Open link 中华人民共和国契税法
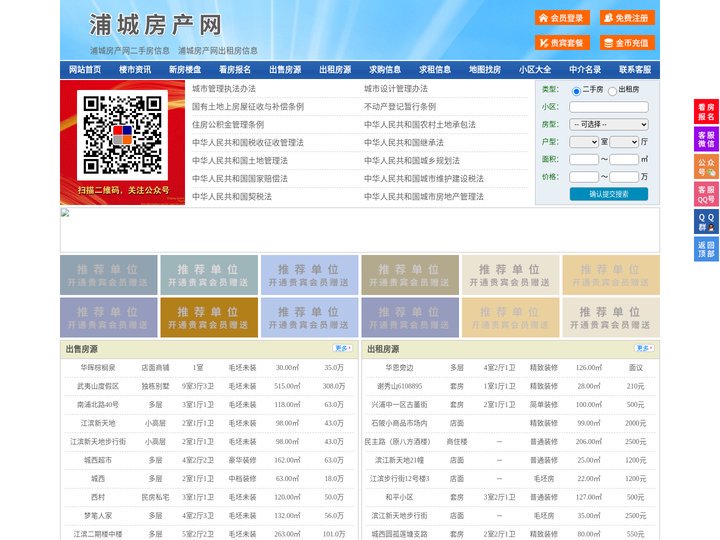The image size is (720, 540). (232, 197)
